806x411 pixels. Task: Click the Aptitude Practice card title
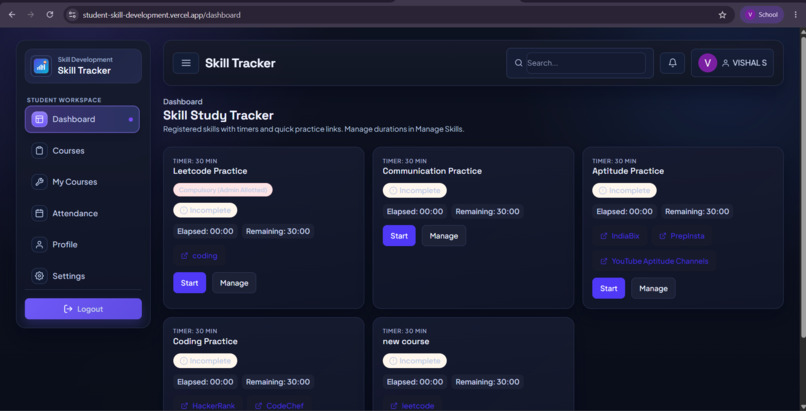(628, 171)
